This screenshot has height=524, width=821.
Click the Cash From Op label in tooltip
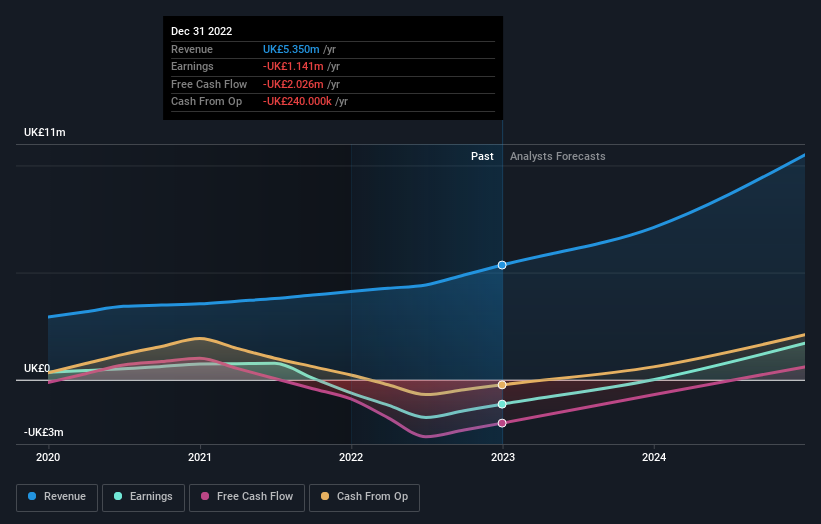click(x=206, y=102)
